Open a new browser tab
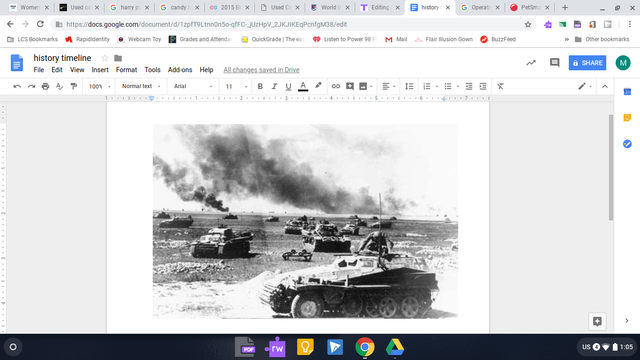This screenshot has width=640, height=360. point(565,7)
